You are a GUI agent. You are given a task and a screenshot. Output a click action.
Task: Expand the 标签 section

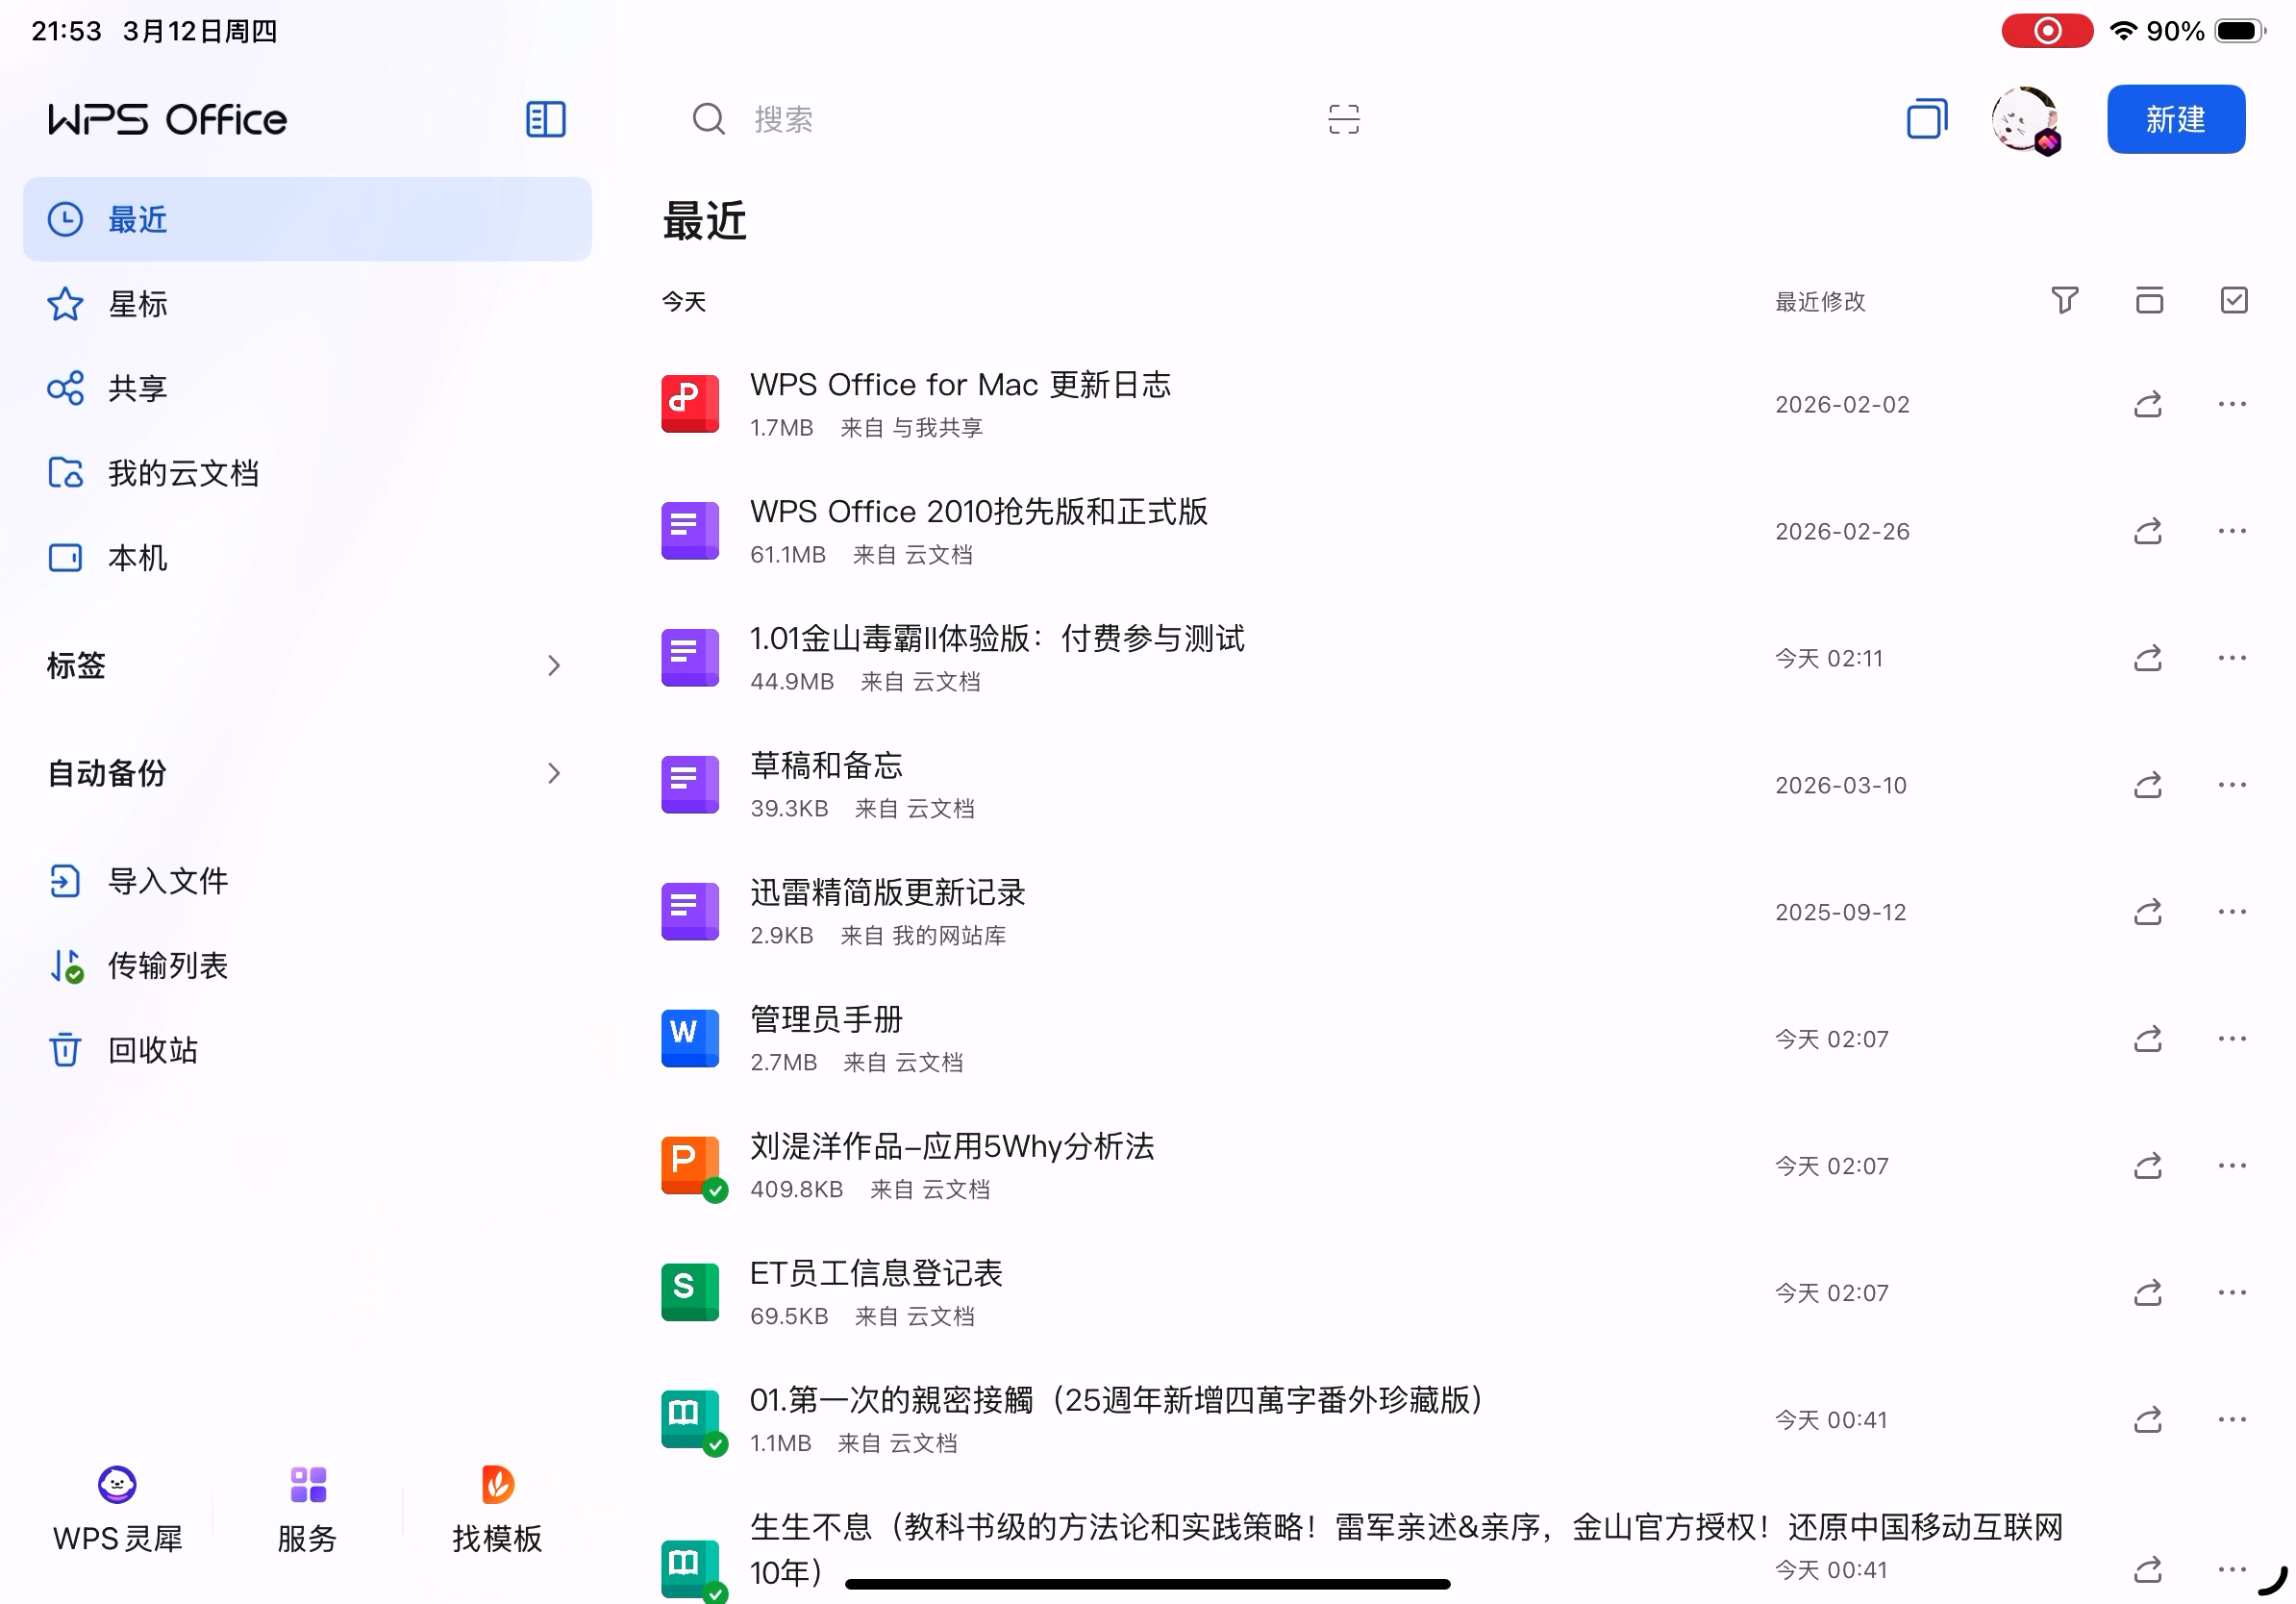[554, 665]
